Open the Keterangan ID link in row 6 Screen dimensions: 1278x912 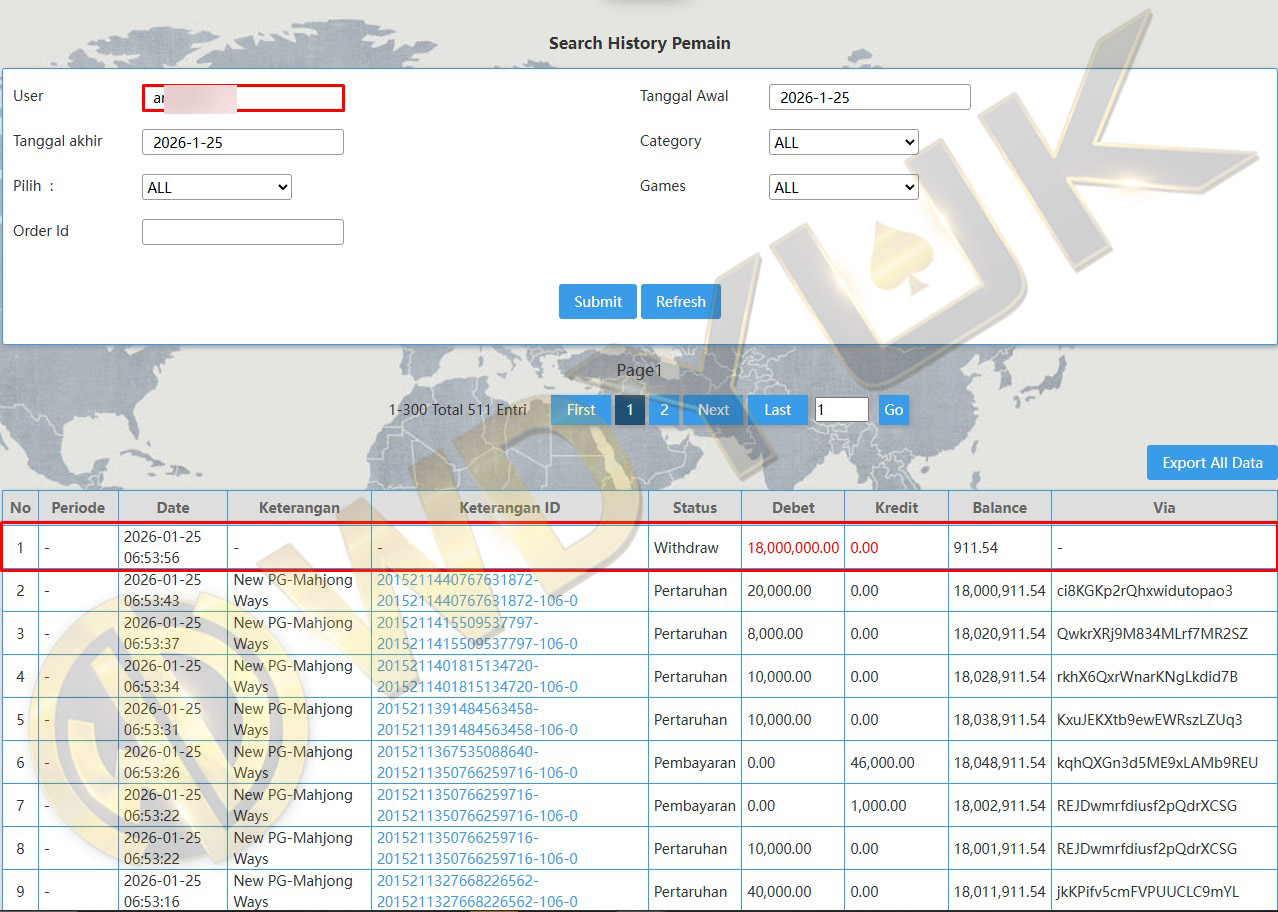coord(476,762)
